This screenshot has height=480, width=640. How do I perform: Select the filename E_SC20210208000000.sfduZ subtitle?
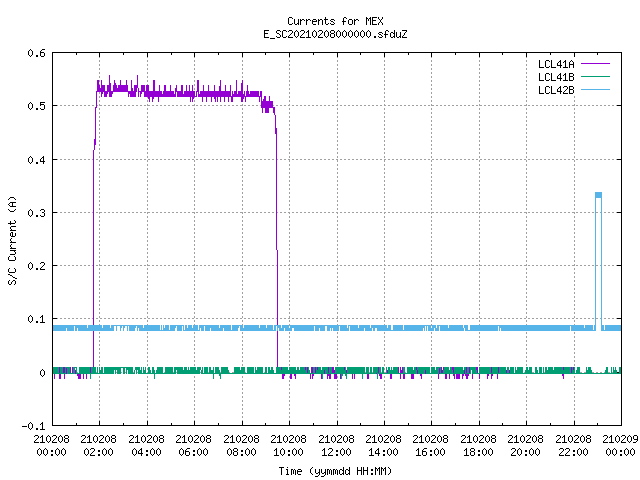(335, 34)
